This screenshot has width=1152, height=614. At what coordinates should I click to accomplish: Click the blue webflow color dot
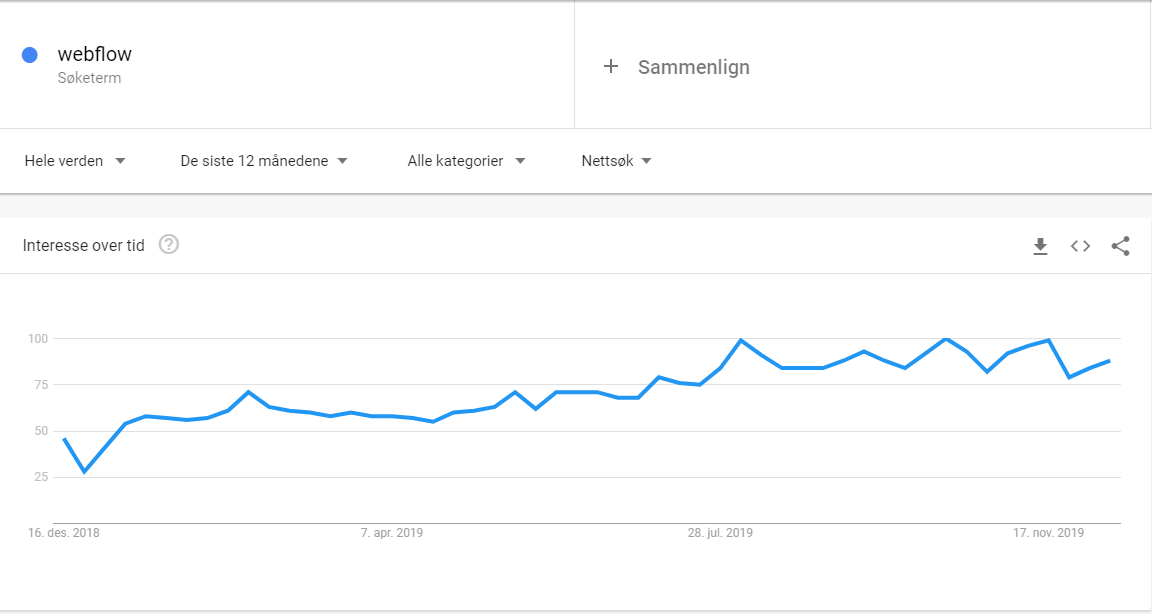[30, 55]
